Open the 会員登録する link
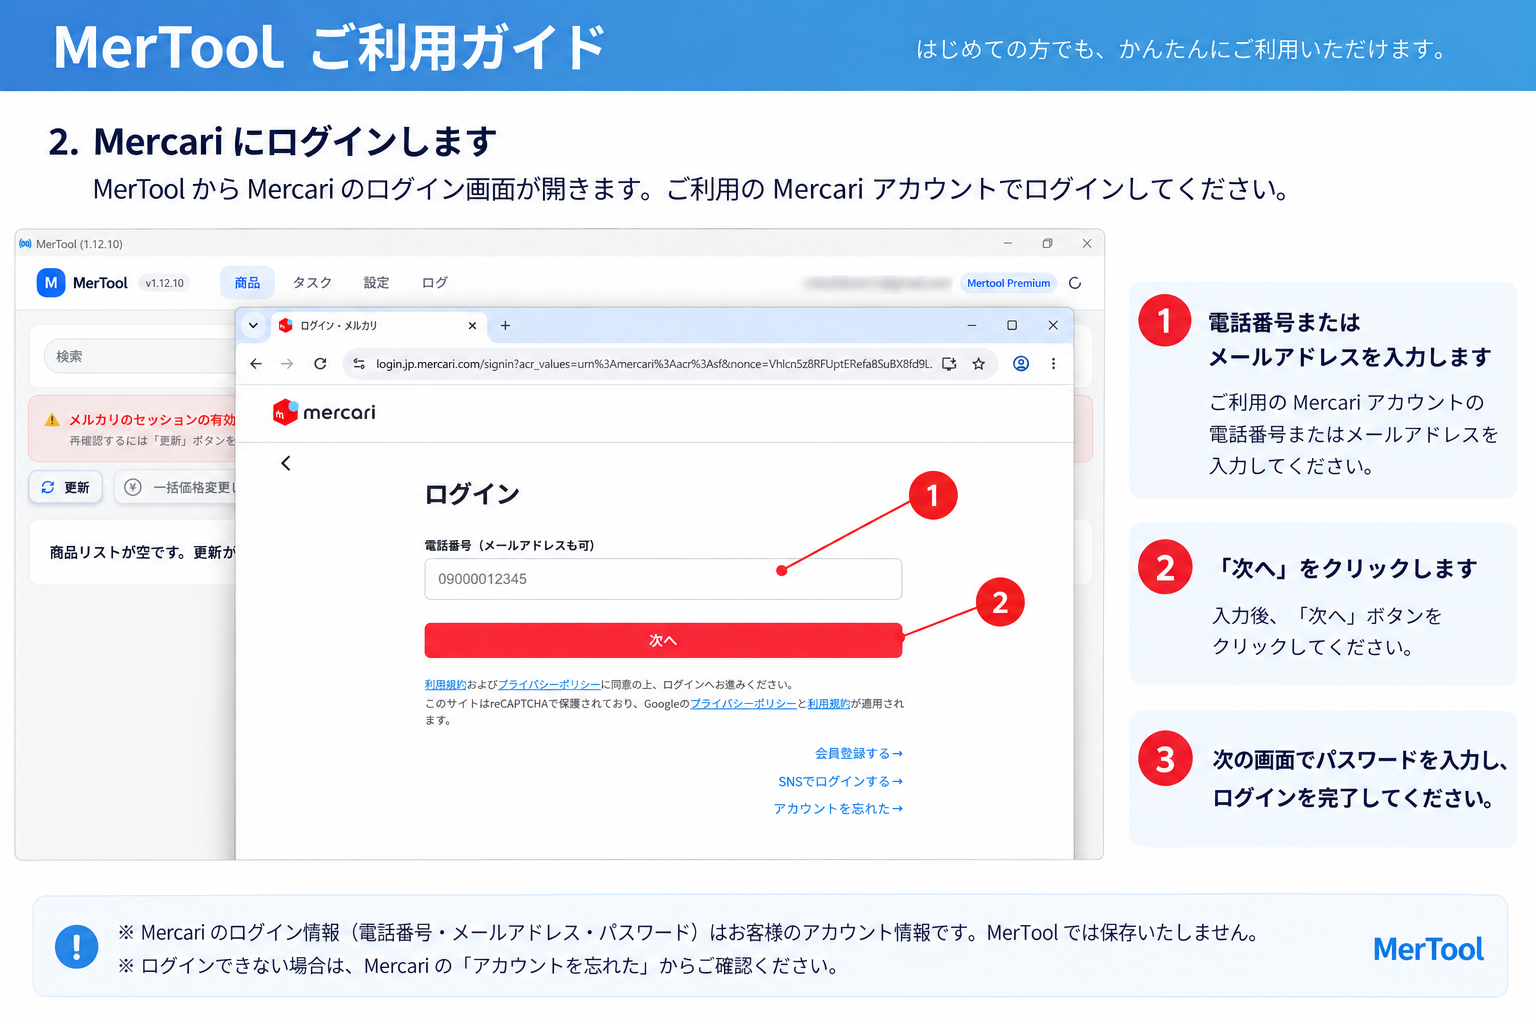This screenshot has width=1536, height=1024. (859, 753)
